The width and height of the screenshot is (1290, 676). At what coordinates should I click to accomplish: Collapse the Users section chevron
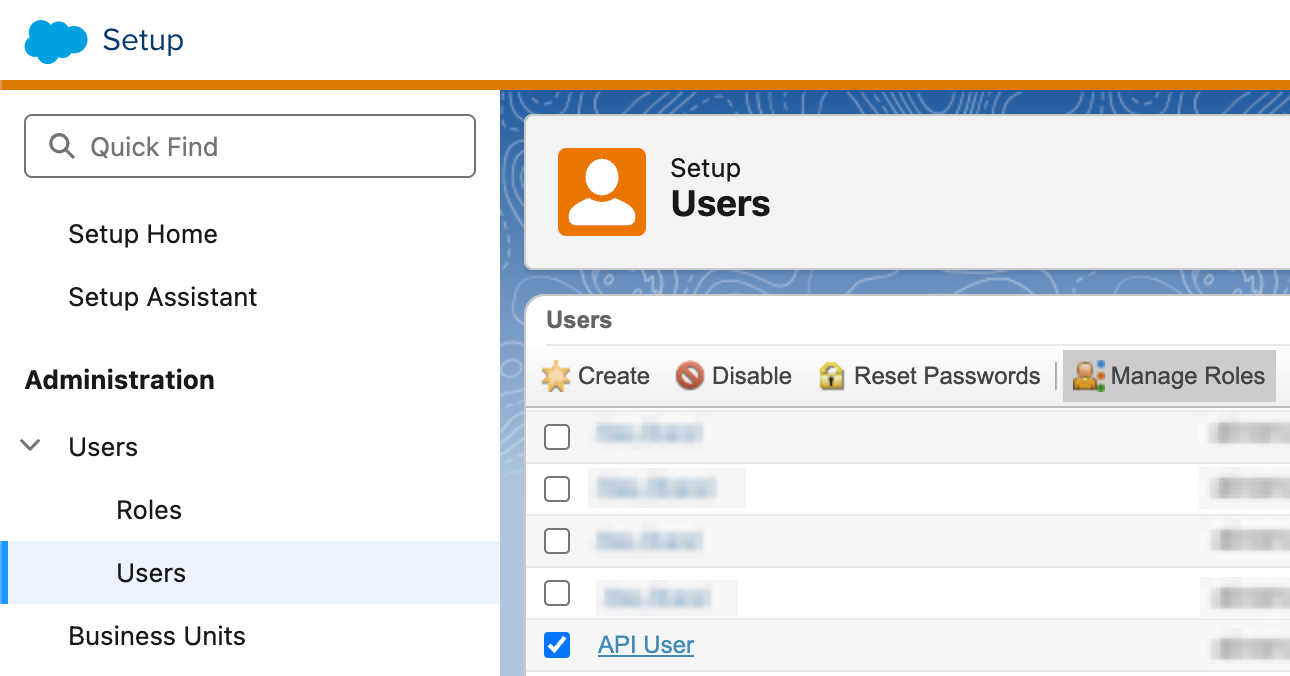31,446
